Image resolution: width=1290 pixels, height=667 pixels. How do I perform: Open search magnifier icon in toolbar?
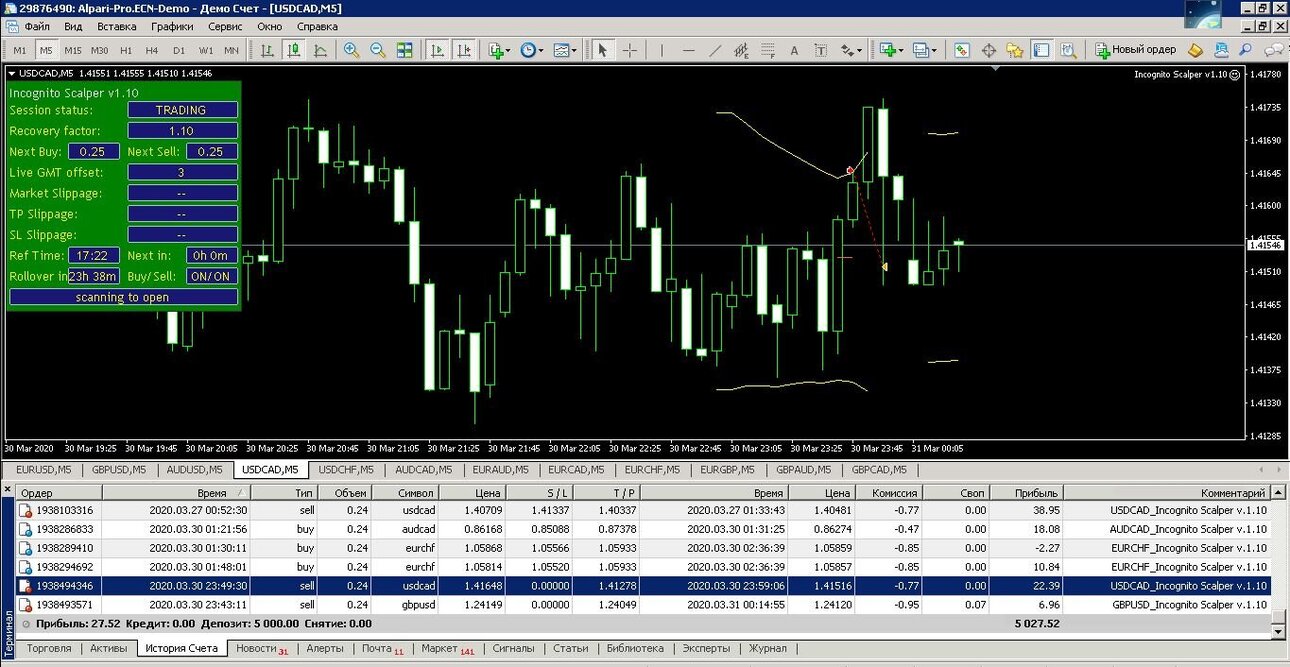[1246, 50]
